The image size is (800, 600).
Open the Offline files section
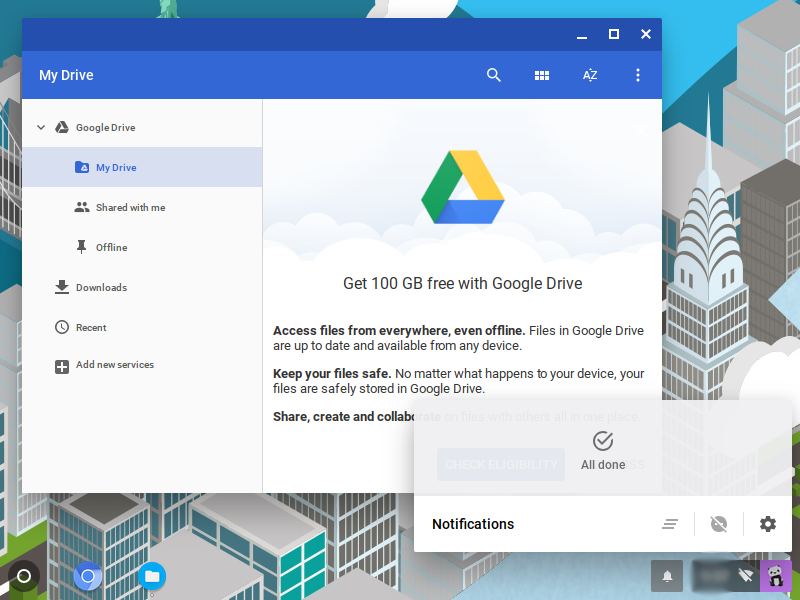(111, 248)
